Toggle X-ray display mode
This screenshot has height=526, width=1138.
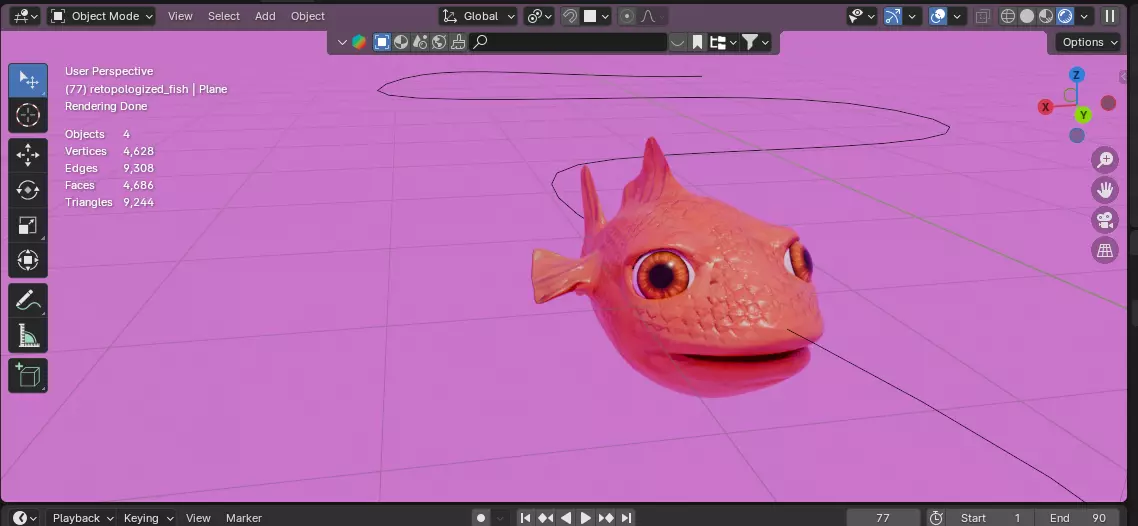click(982, 16)
